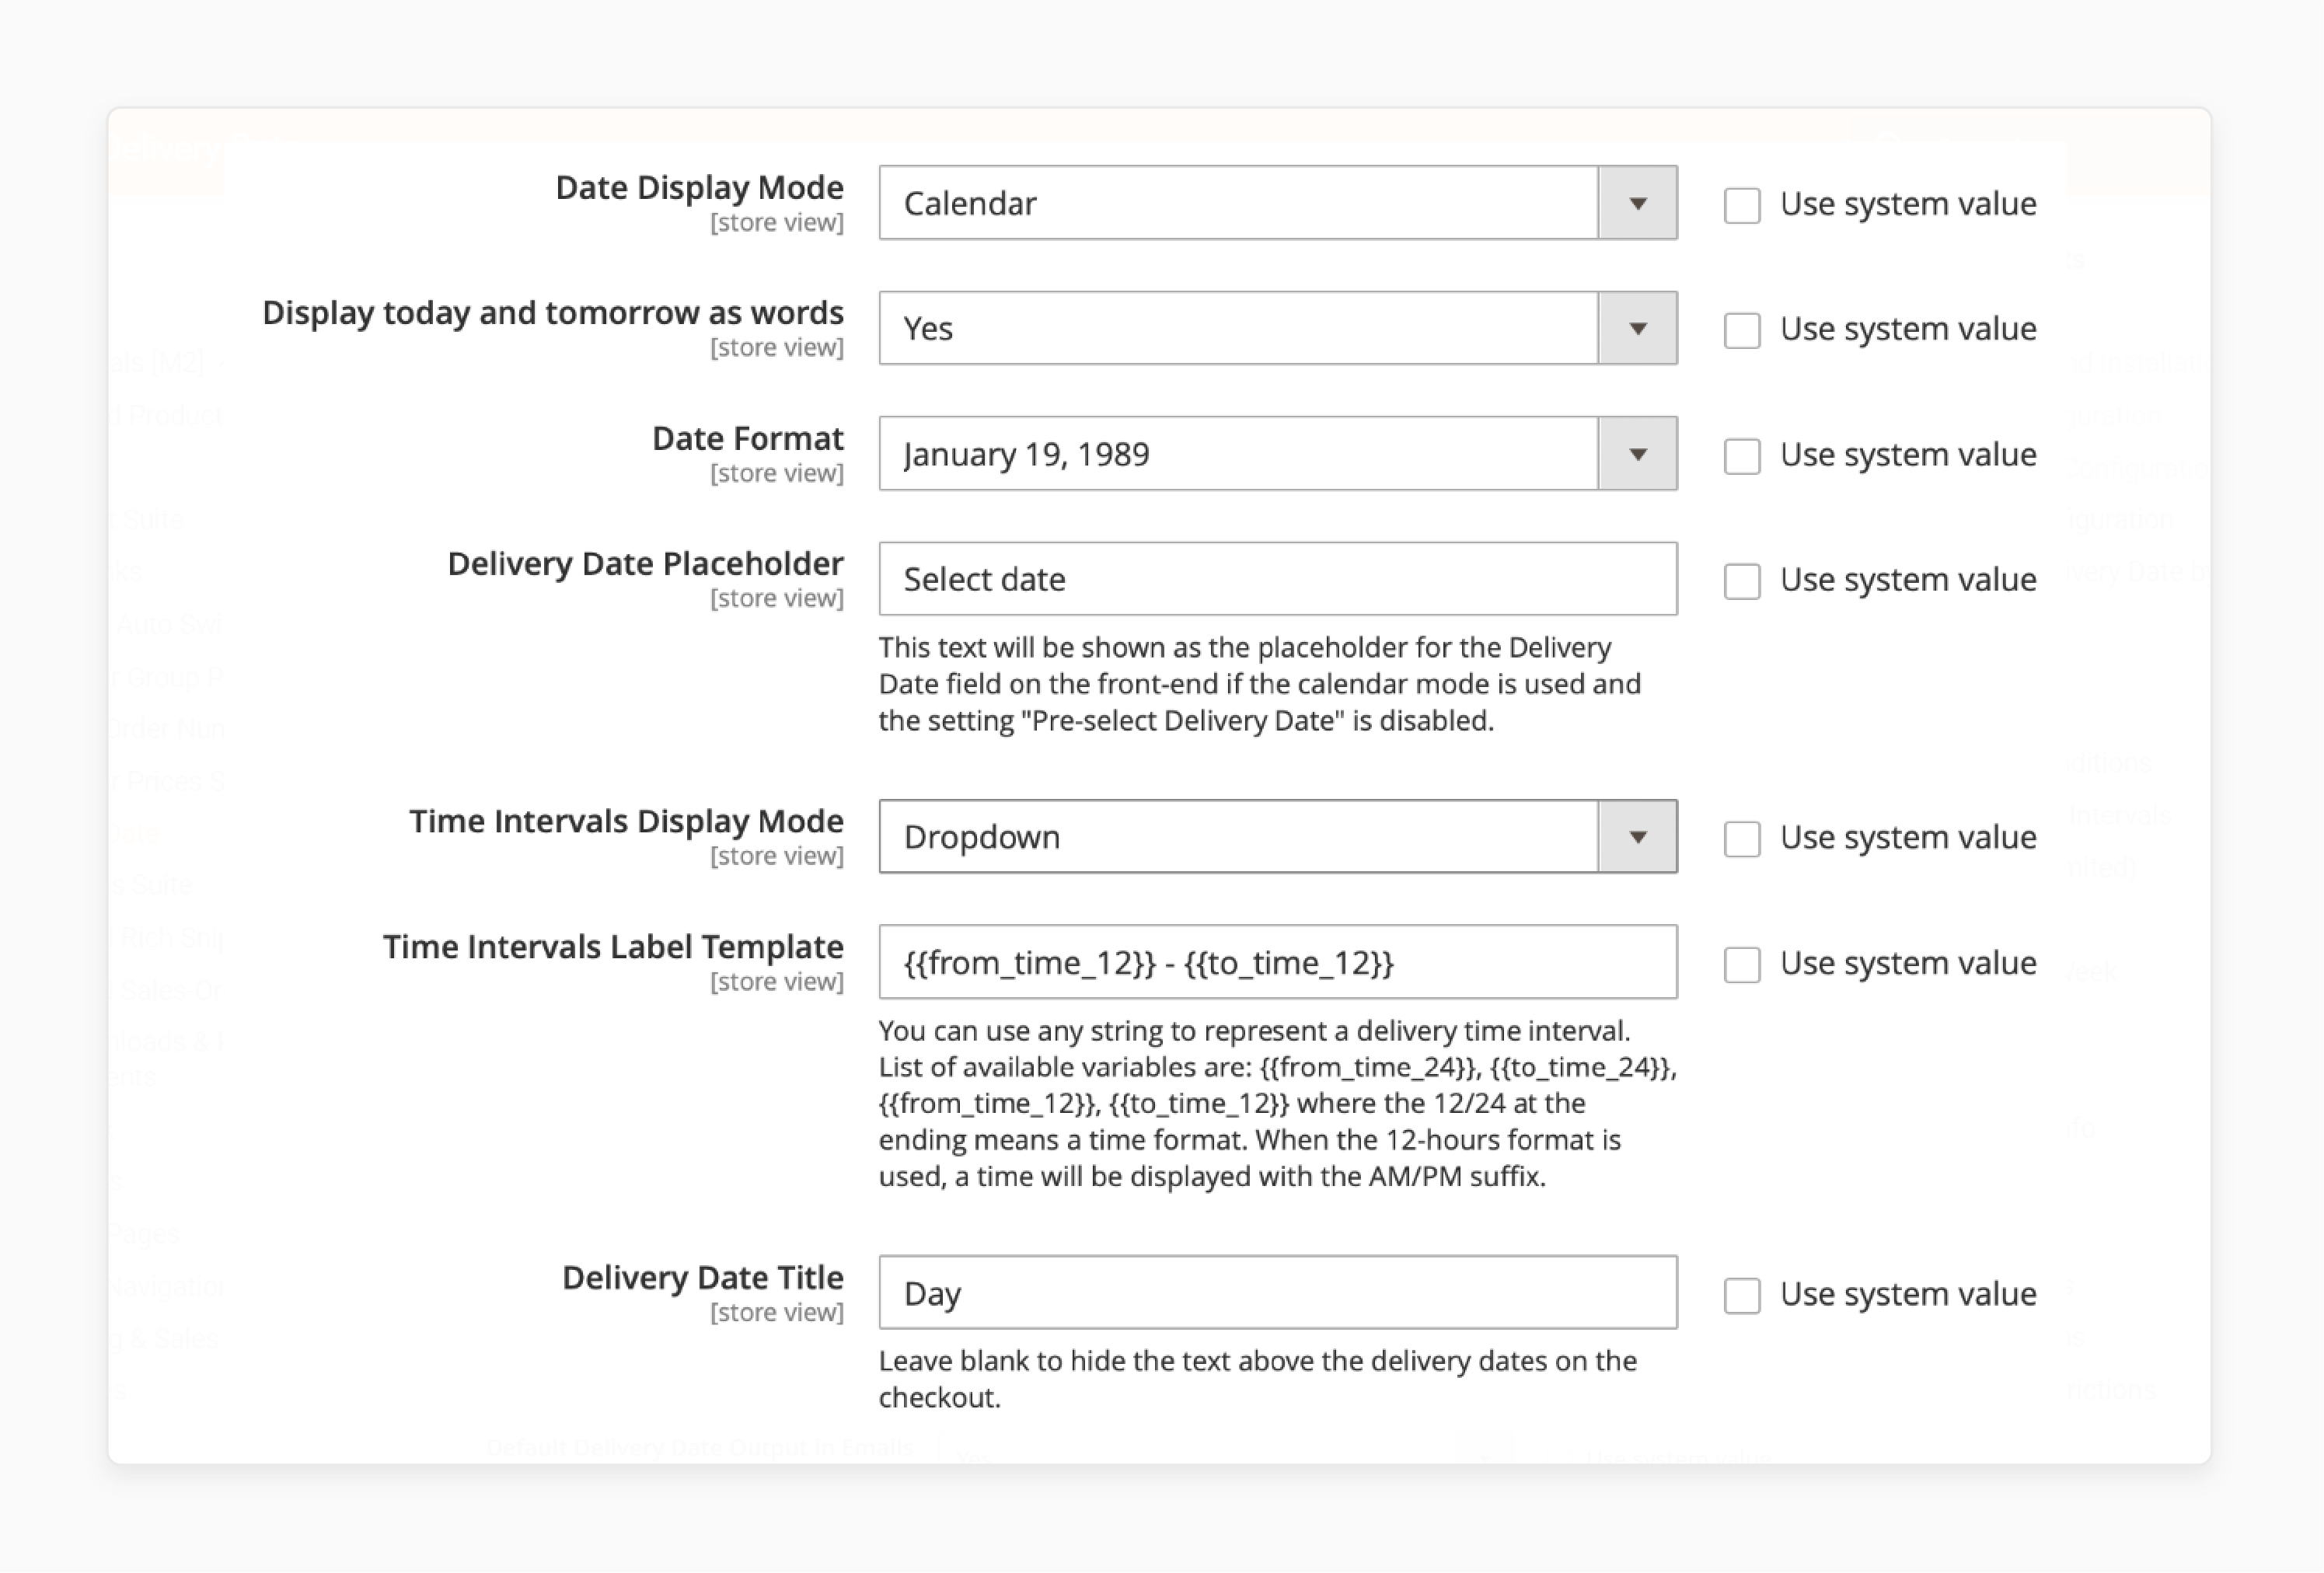Check Use system value for Time Intervals Label Template
Viewport: 2324px width, 1573px height.
[x=1741, y=964]
